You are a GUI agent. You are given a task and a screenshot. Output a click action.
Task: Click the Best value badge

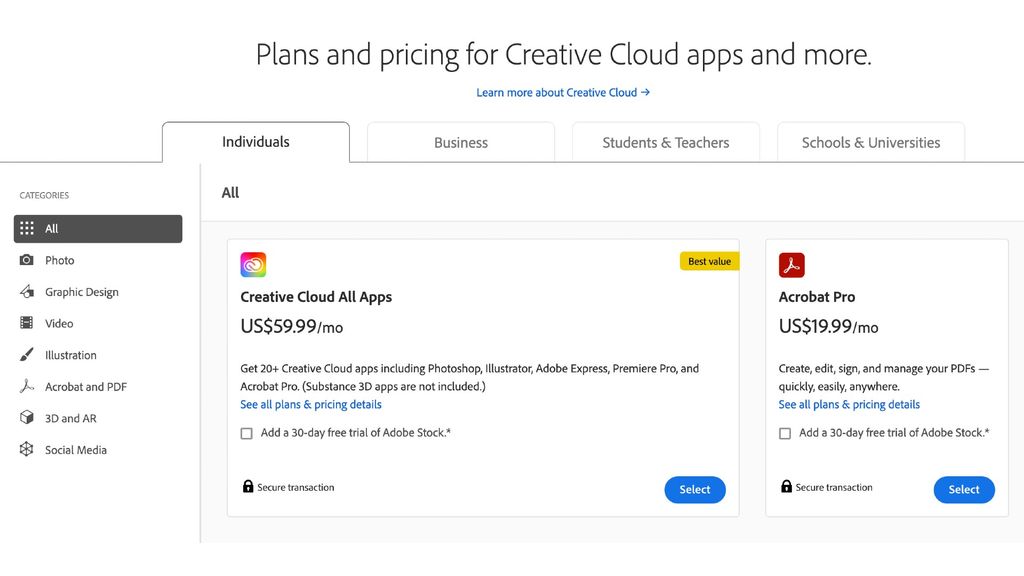pyautogui.click(x=709, y=260)
